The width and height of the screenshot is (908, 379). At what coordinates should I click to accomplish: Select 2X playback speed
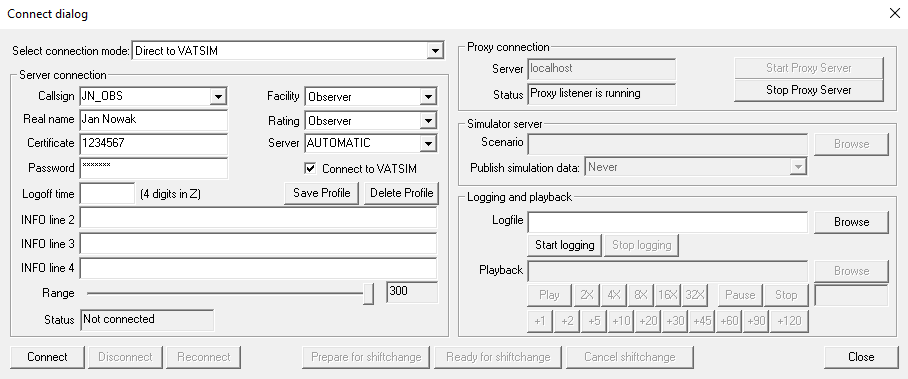tap(587, 295)
